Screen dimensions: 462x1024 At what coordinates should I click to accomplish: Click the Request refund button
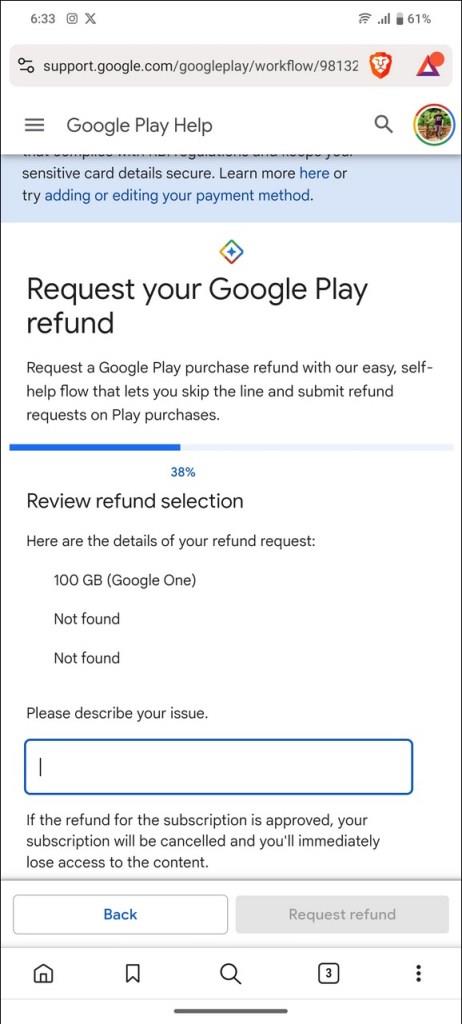pyautogui.click(x=342, y=914)
